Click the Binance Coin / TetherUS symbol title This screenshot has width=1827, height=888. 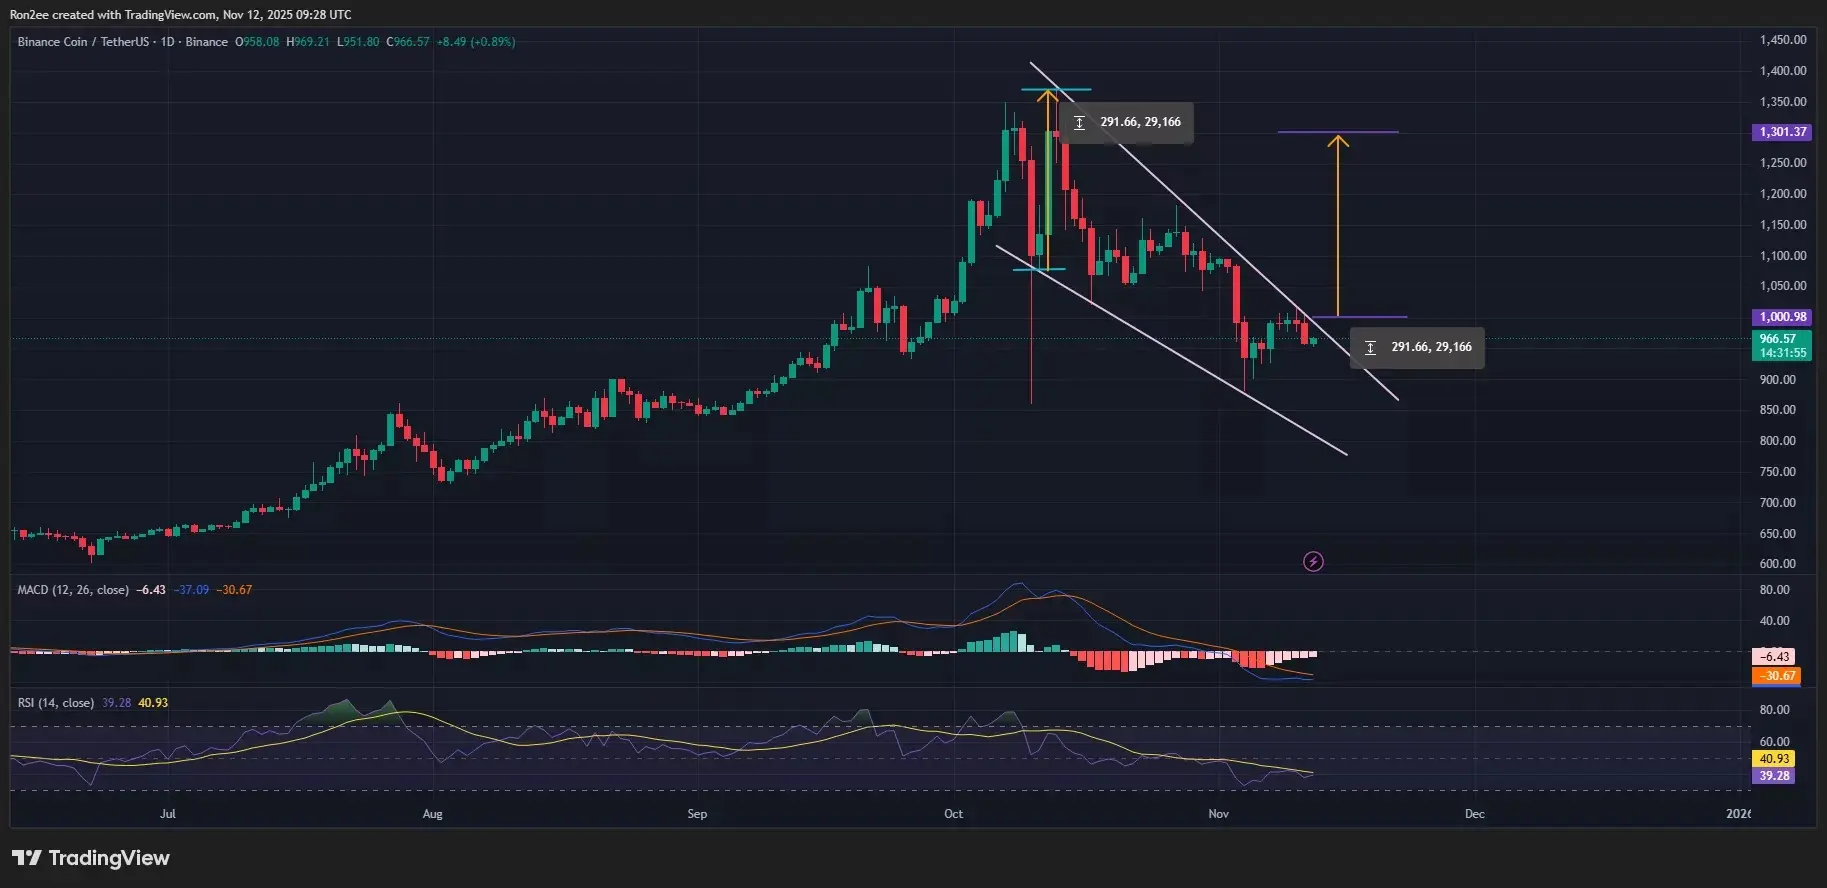(83, 42)
